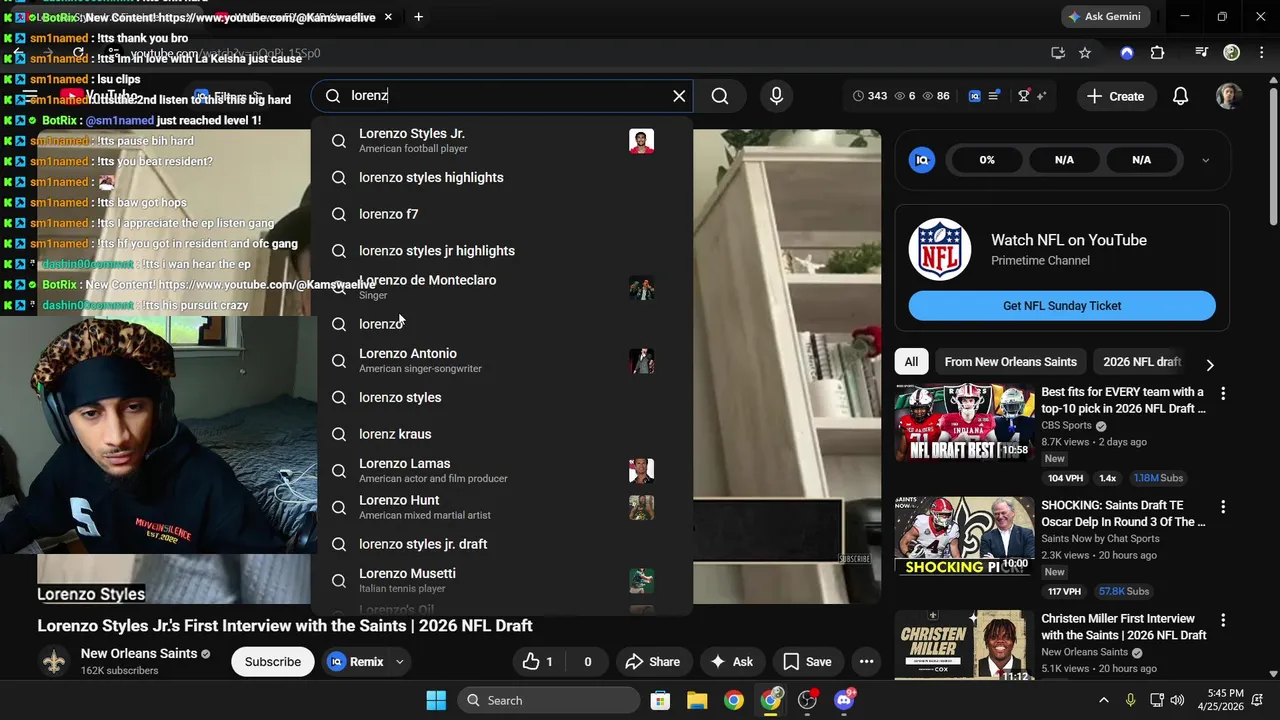Open new browser tab plus button
The height and width of the screenshot is (720, 1280).
click(418, 17)
